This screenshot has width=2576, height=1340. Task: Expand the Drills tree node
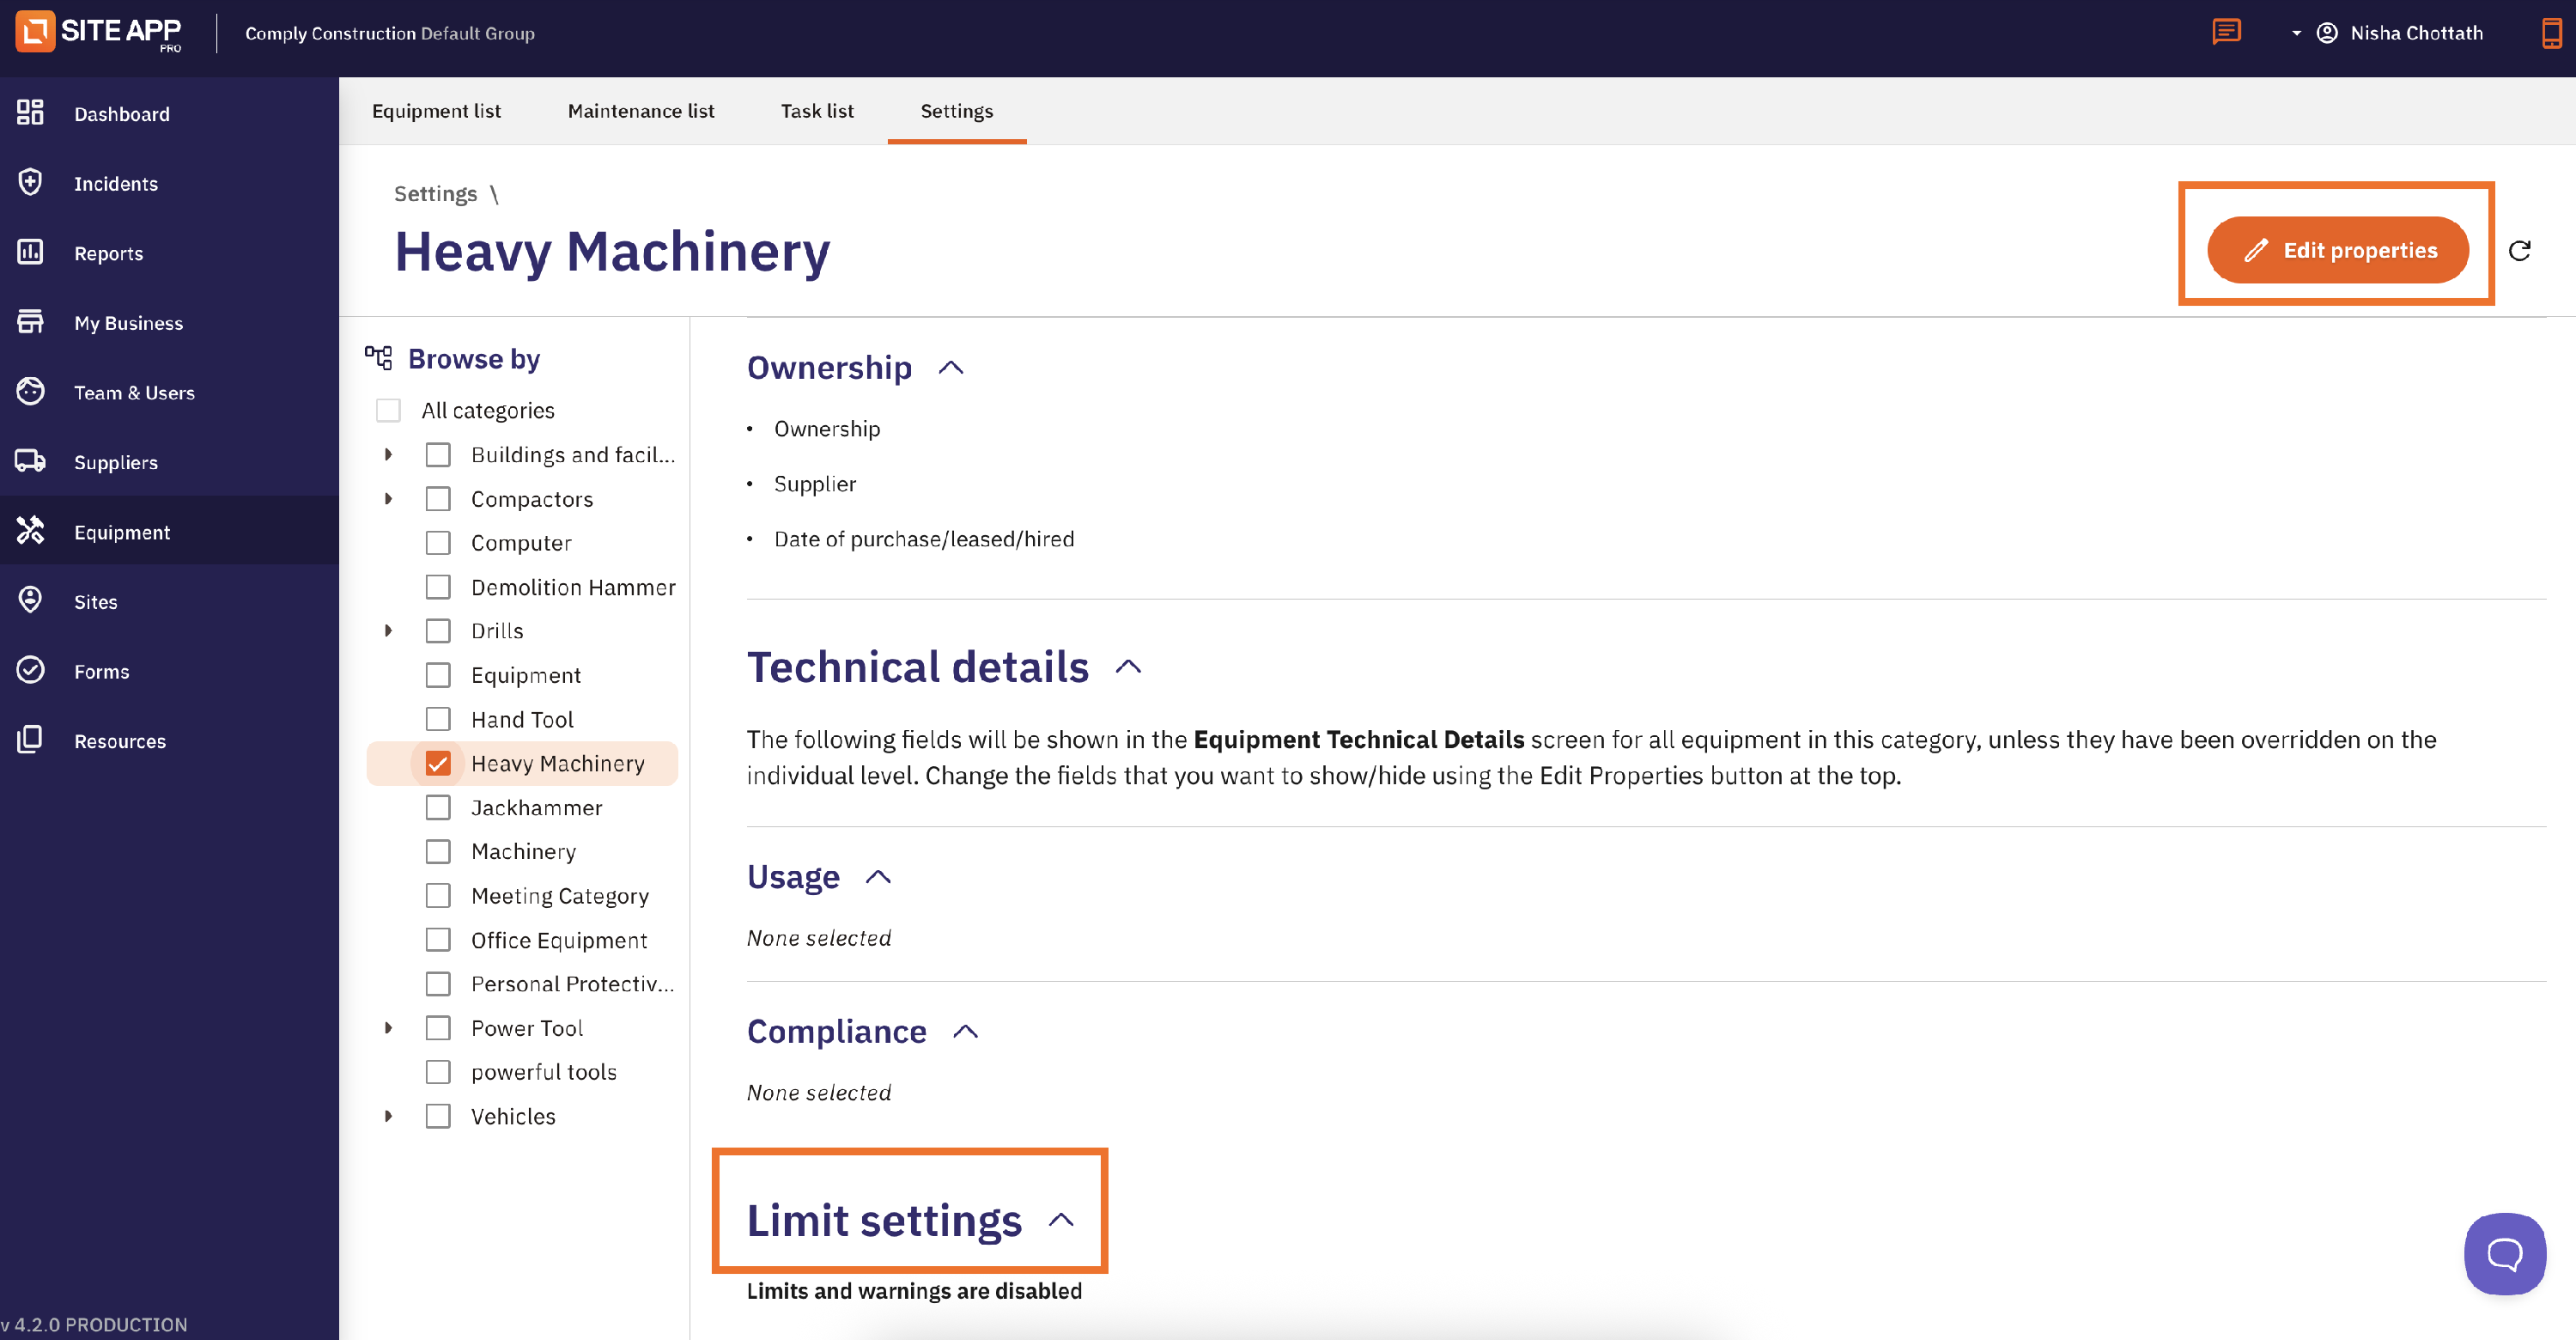pos(388,631)
